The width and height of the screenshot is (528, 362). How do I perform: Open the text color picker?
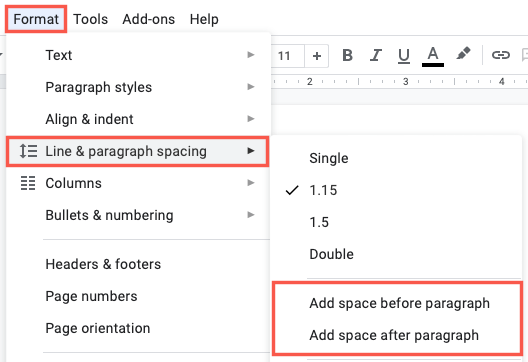pyautogui.click(x=433, y=56)
